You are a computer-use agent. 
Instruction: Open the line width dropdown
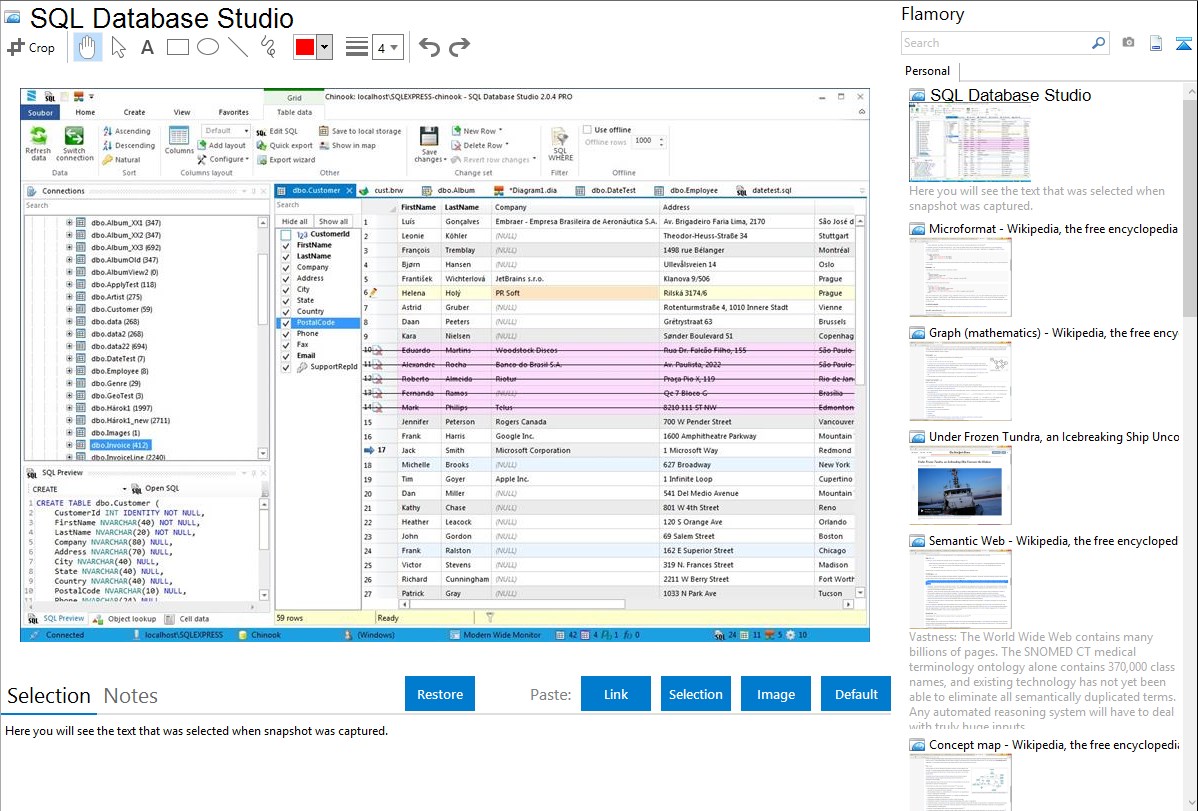click(388, 47)
